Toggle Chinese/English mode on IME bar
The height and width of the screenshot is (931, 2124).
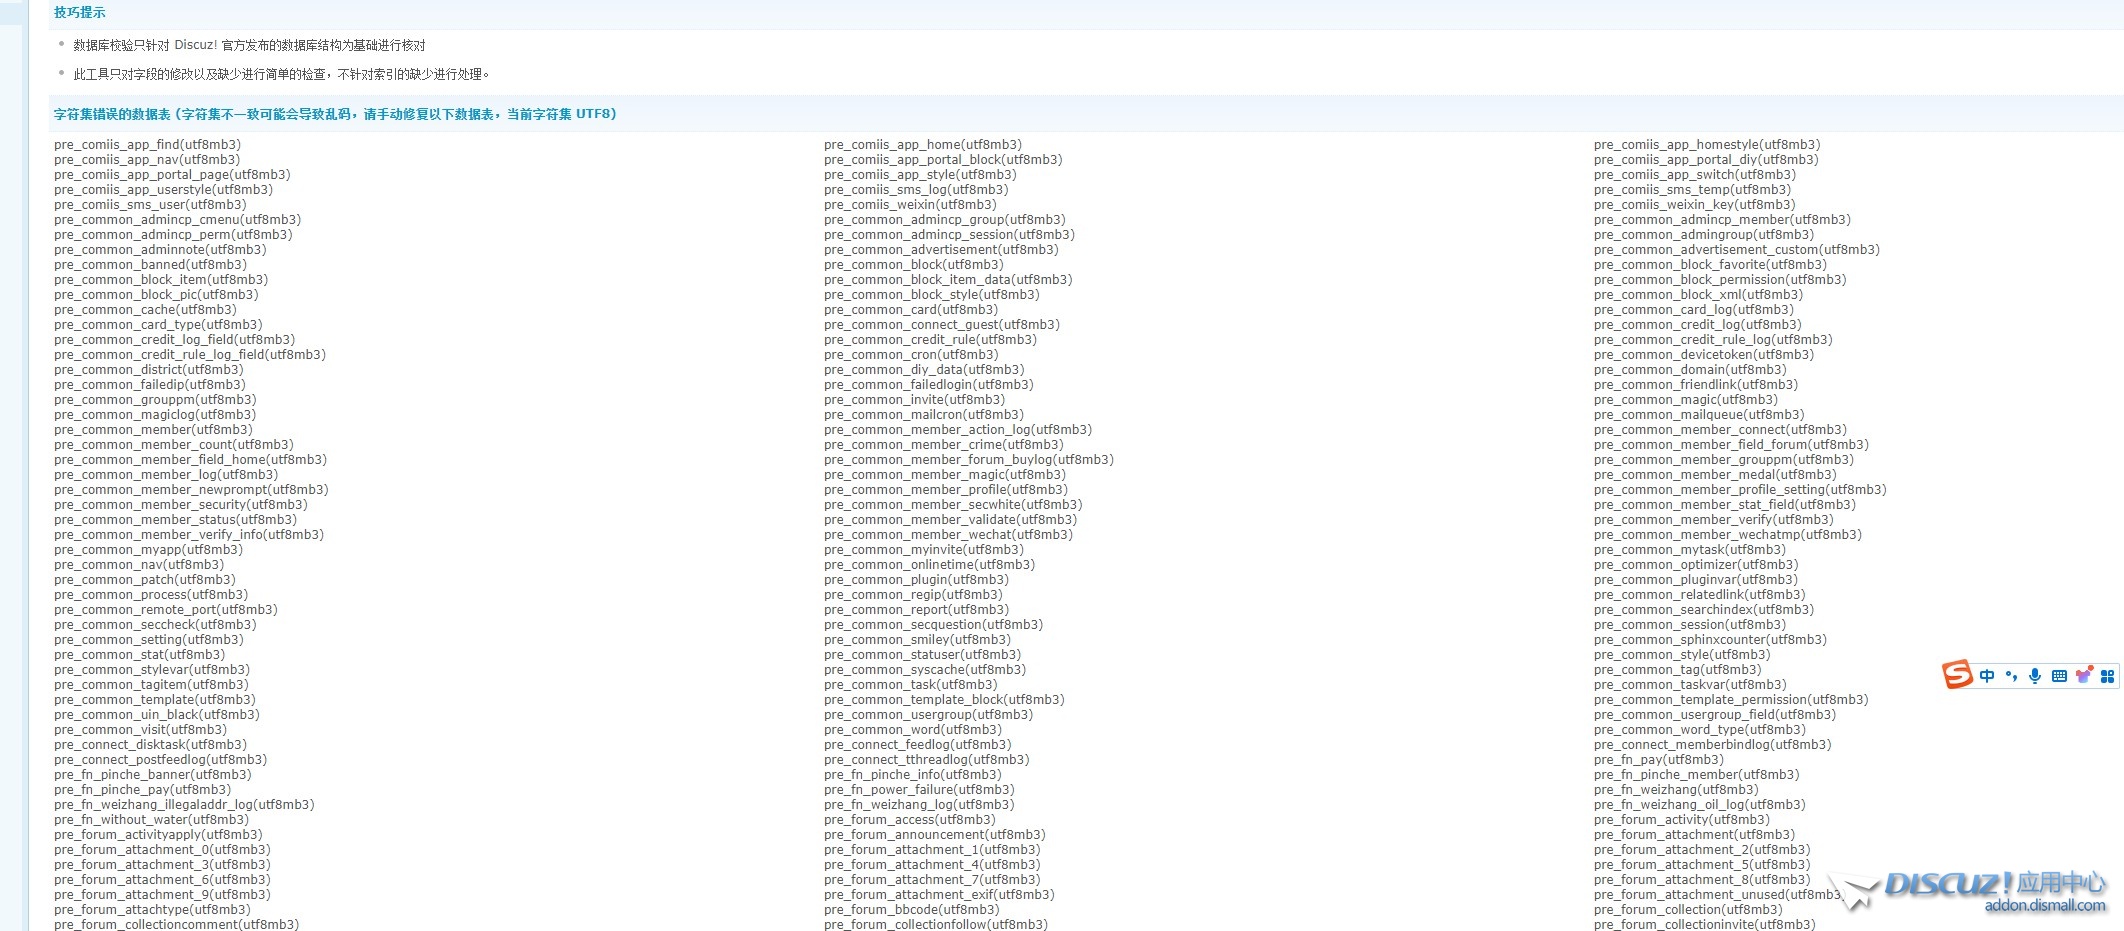1987,676
